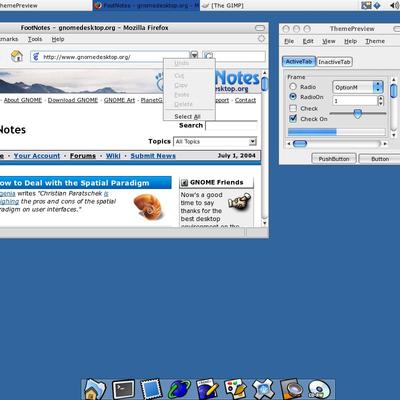400x400 pixels.
Task: Launch the globe web browser in dock
Action: pos(179,389)
